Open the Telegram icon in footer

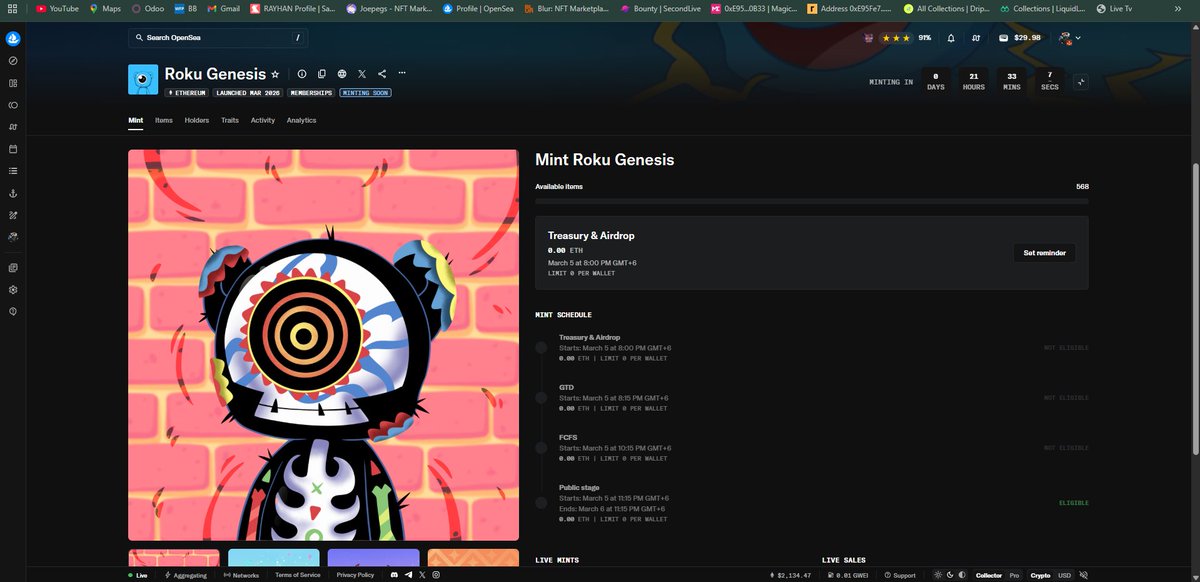(x=409, y=575)
